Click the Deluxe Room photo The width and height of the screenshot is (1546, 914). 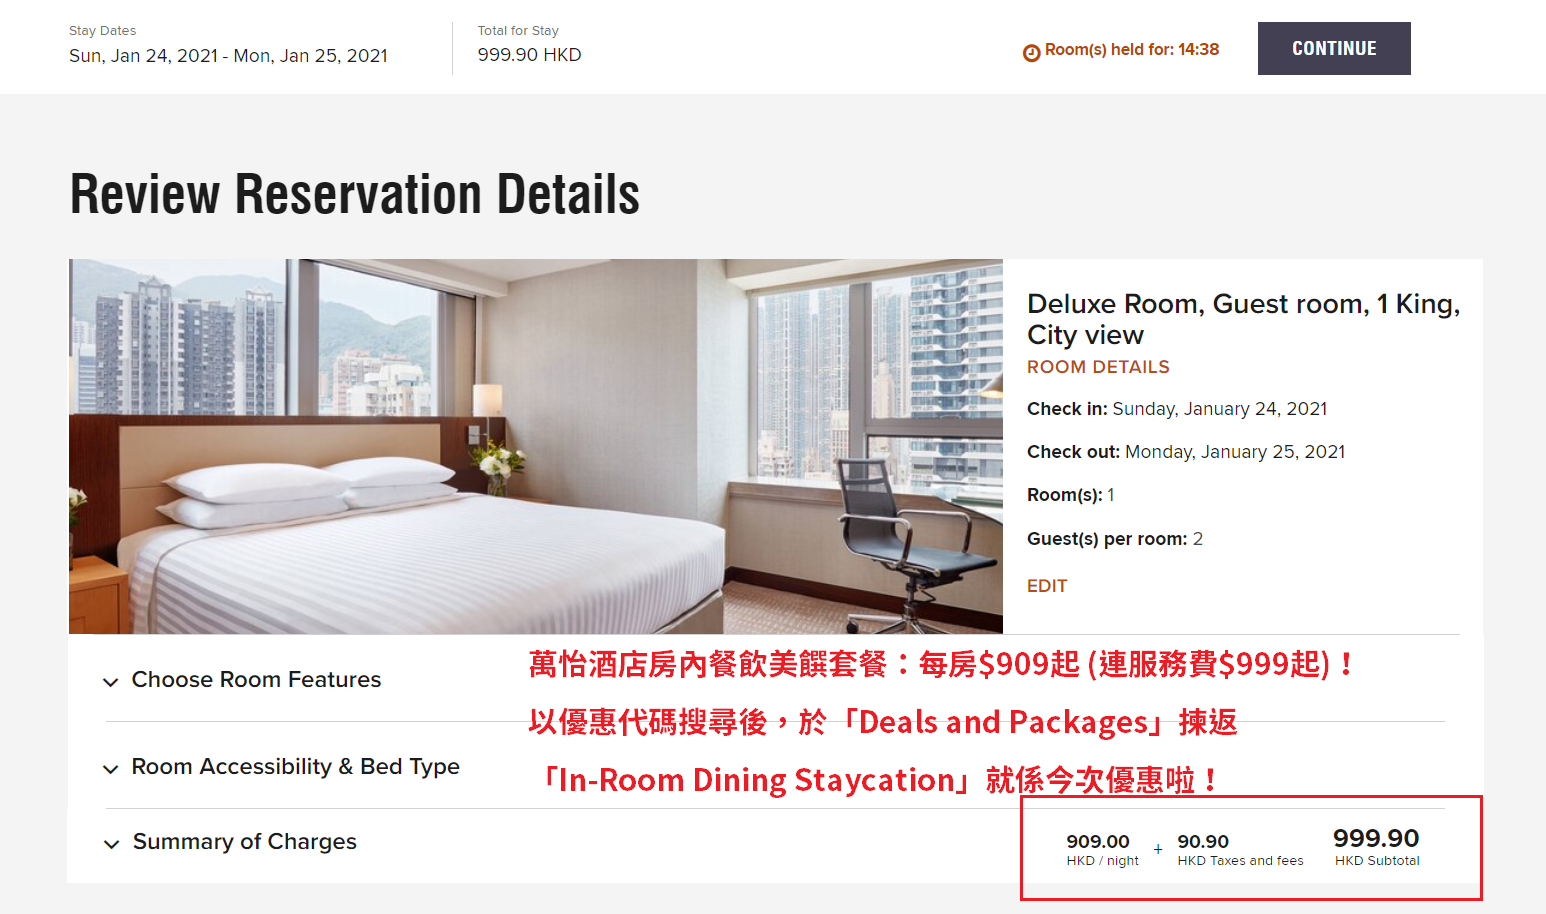pyautogui.click(x=536, y=446)
